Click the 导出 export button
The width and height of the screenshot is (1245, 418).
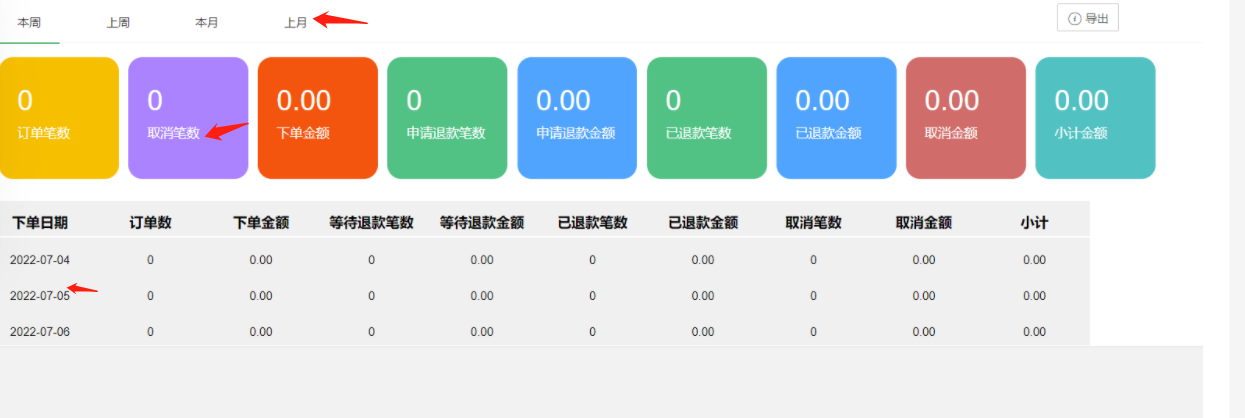(x=1088, y=18)
